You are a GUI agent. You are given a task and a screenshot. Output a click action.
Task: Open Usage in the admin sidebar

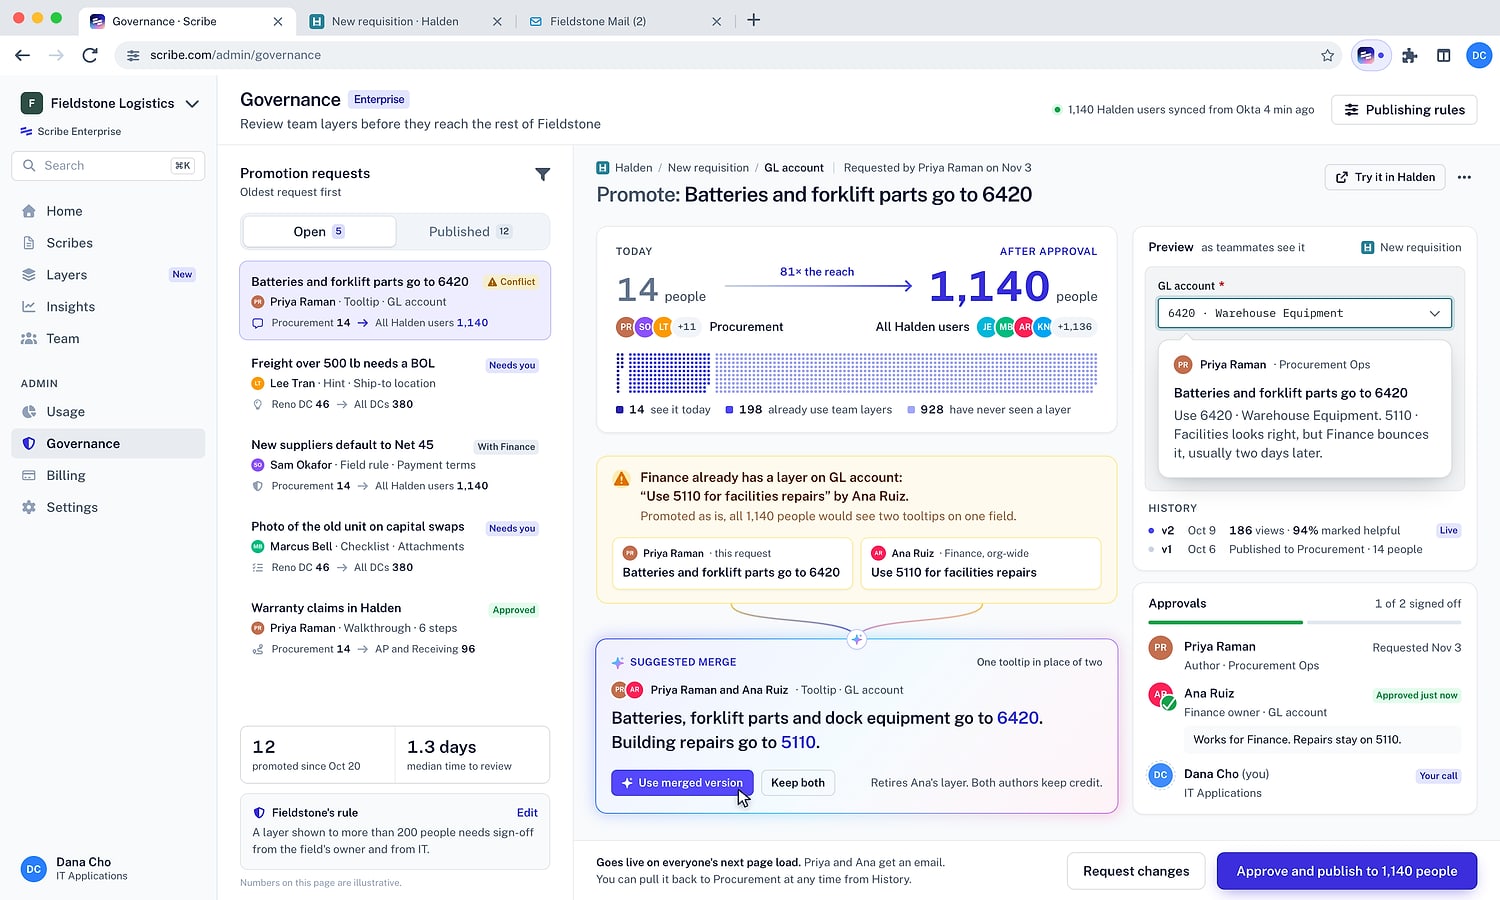point(108,412)
